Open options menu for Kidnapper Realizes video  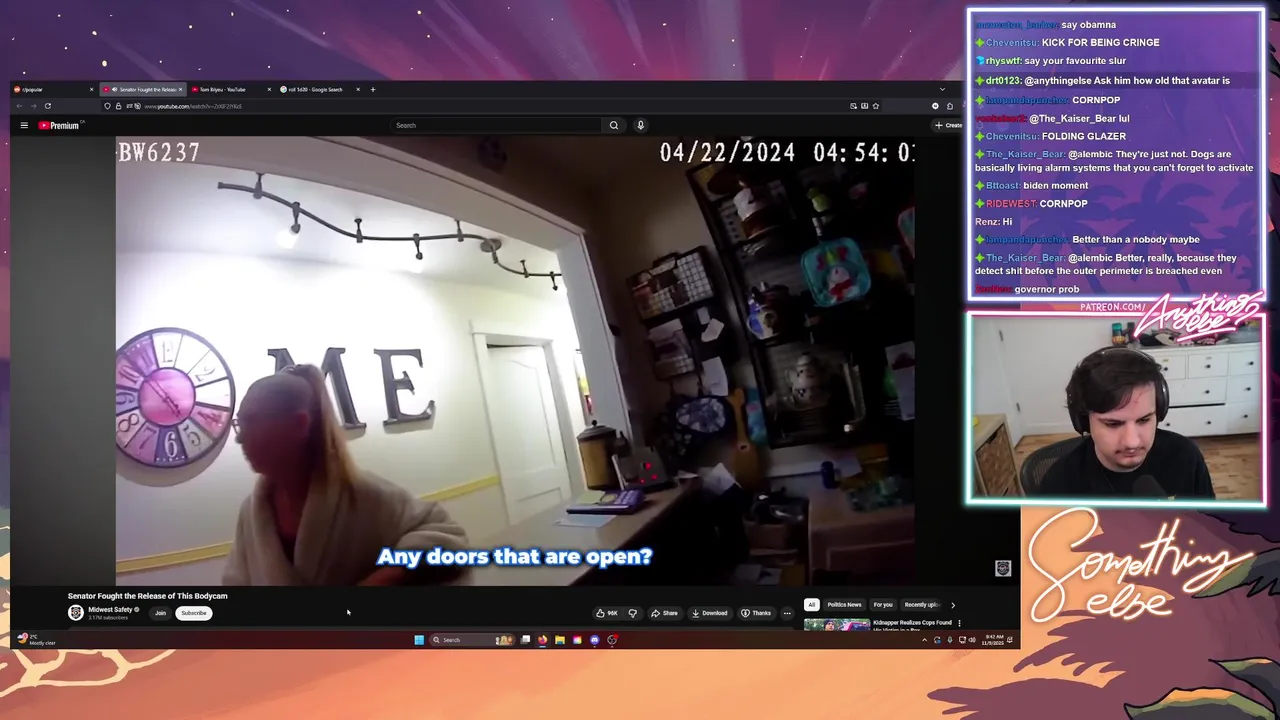coord(959,623)
